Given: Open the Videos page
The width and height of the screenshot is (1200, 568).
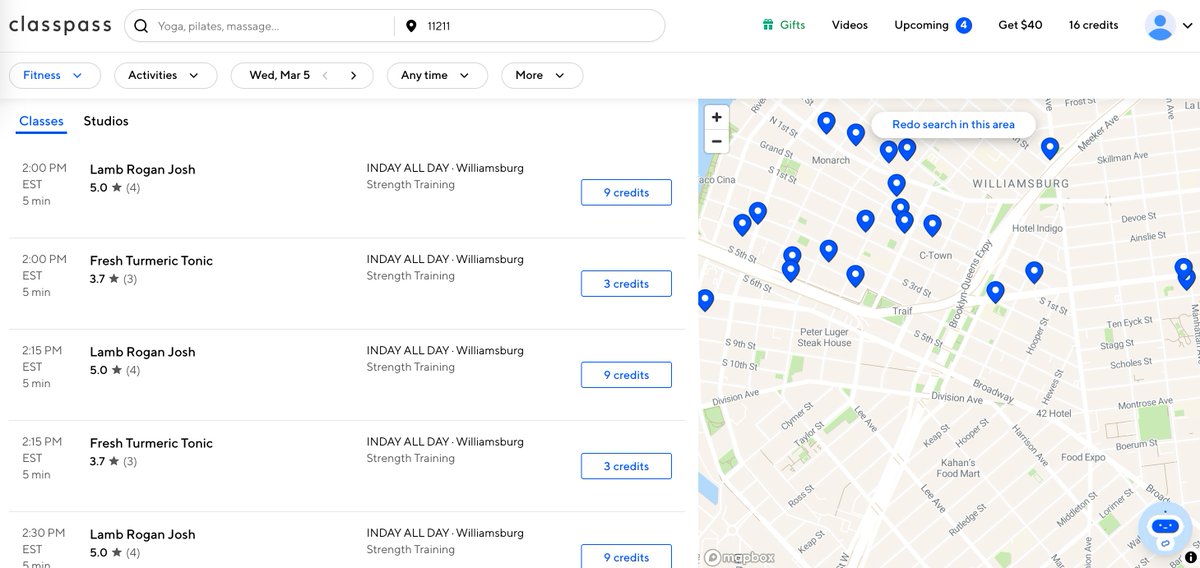Looking at the screenshot, I should (x=850, y=25).
